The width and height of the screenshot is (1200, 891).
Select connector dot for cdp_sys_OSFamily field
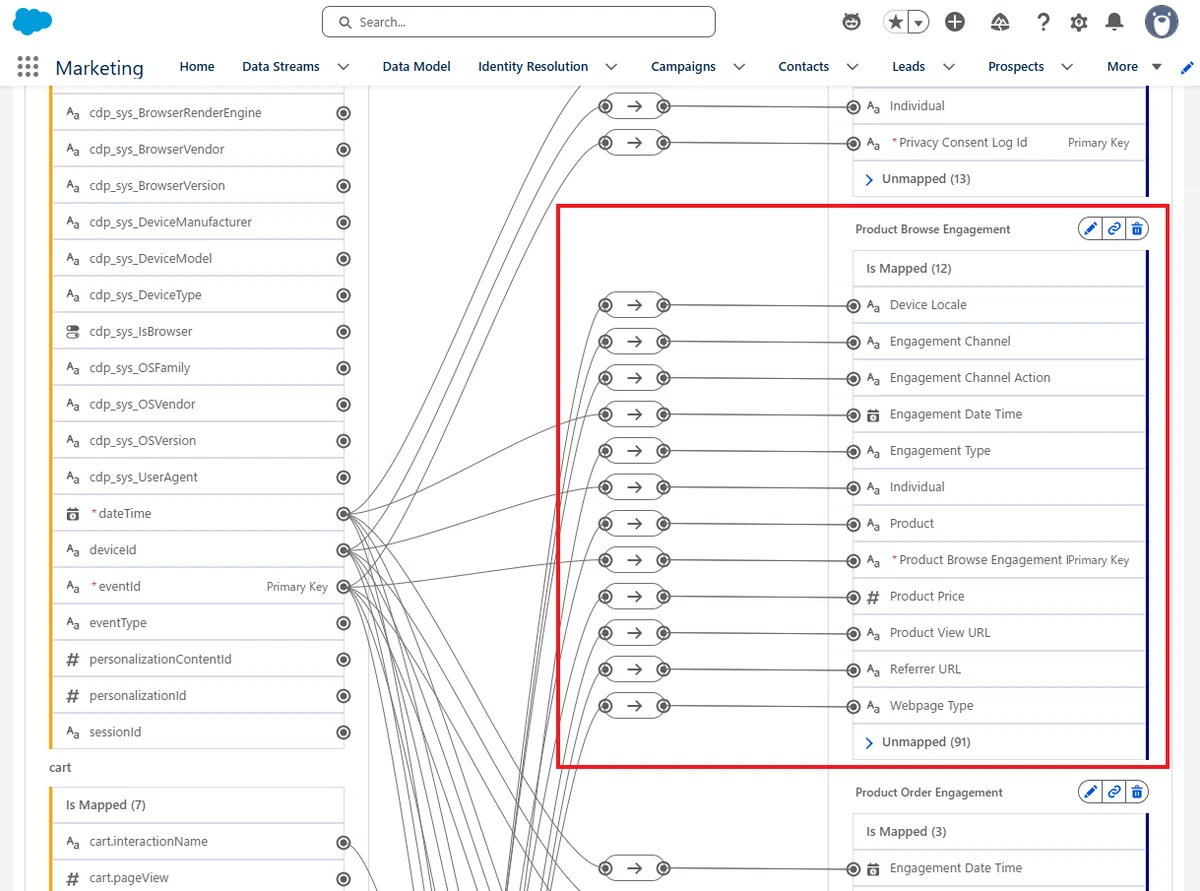[343, 368]
